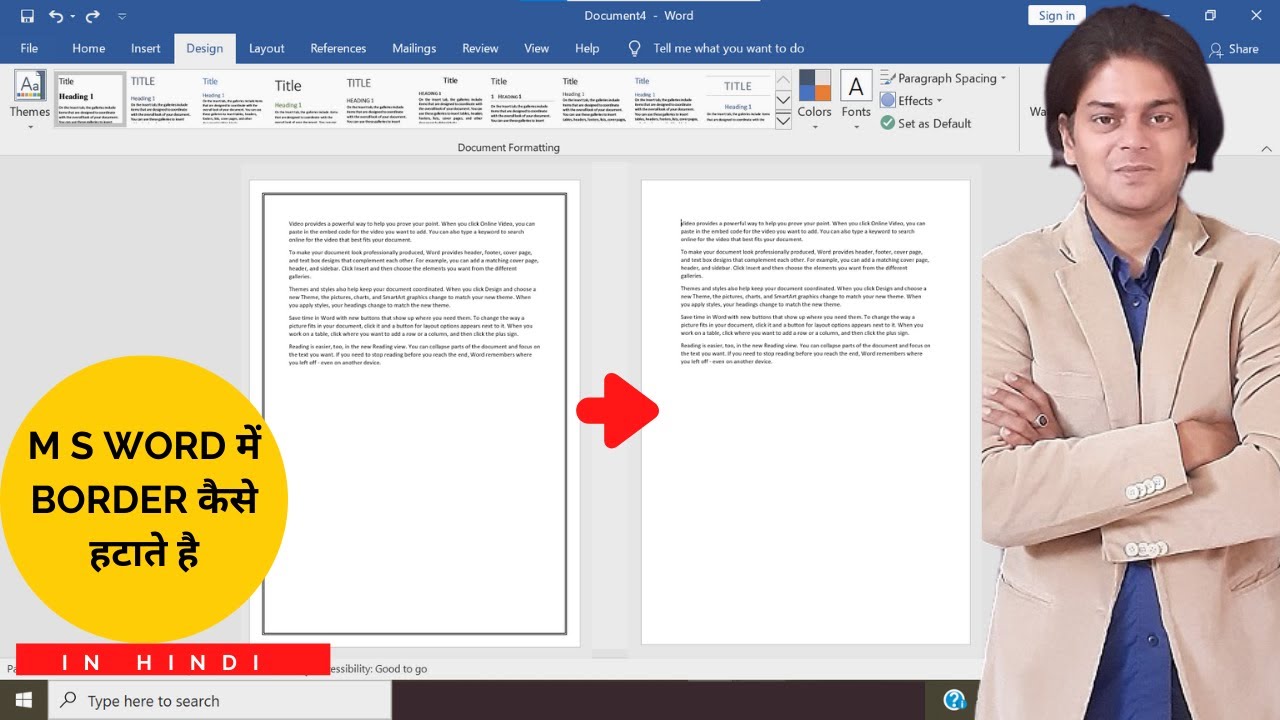Open the Effects dropdown
This screenshot has width=1280, height=720.
[911, 100]
